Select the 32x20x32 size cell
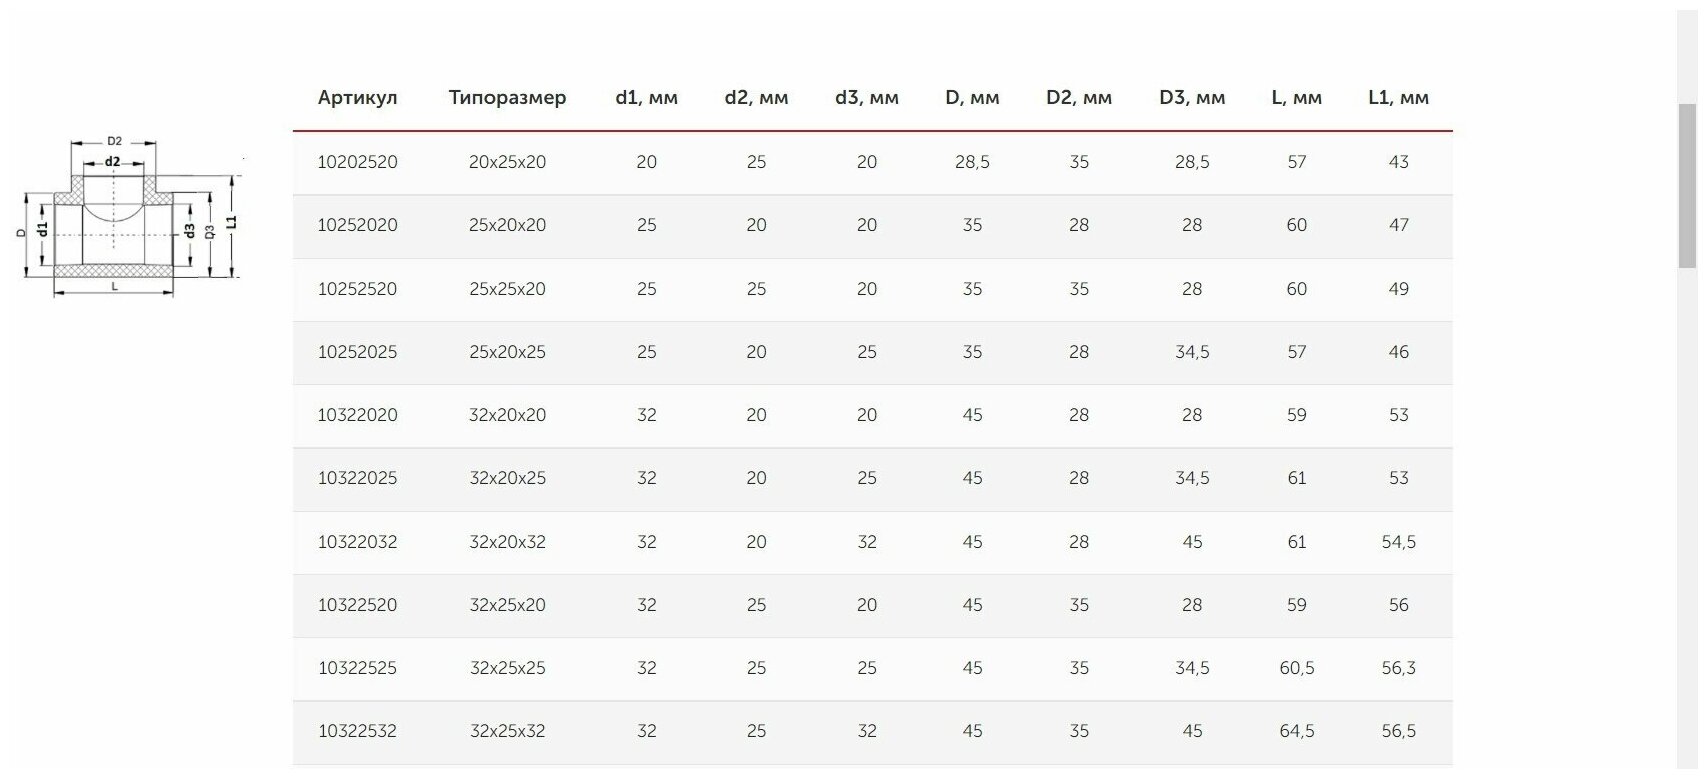This screenshot has width=1708, height=779. coord(507,542)
